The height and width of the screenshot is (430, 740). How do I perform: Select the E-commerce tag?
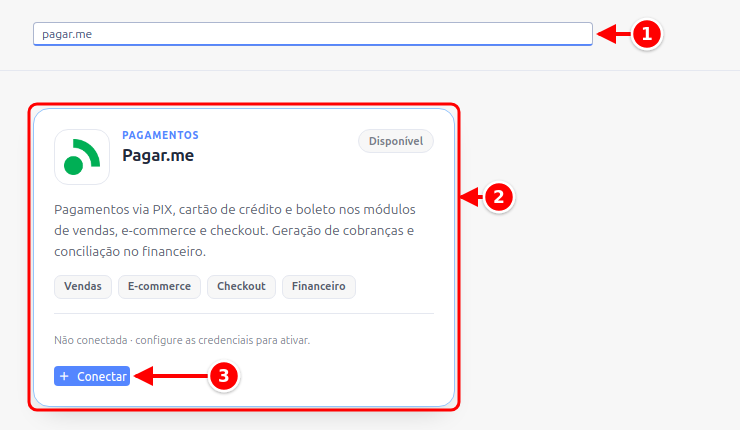coord(160,287)
